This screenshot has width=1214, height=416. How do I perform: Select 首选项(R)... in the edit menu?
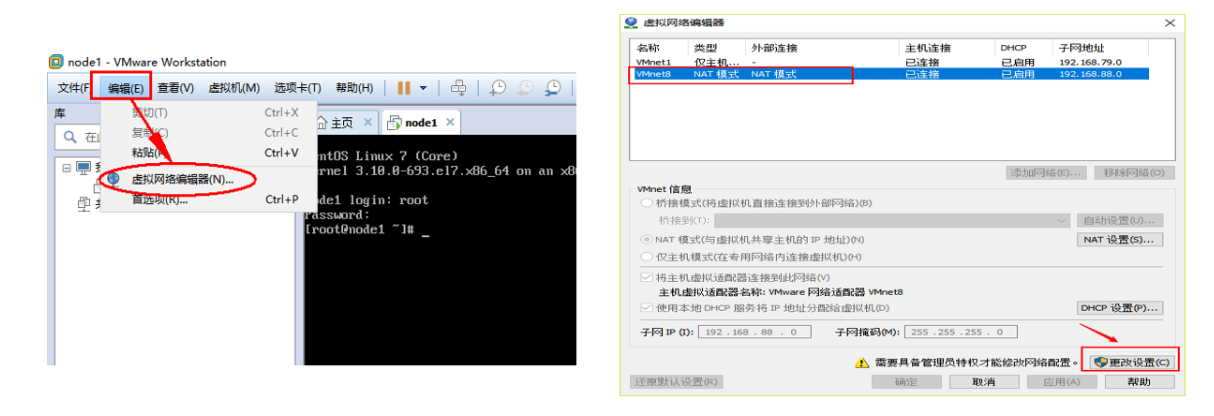pos(160,199)
